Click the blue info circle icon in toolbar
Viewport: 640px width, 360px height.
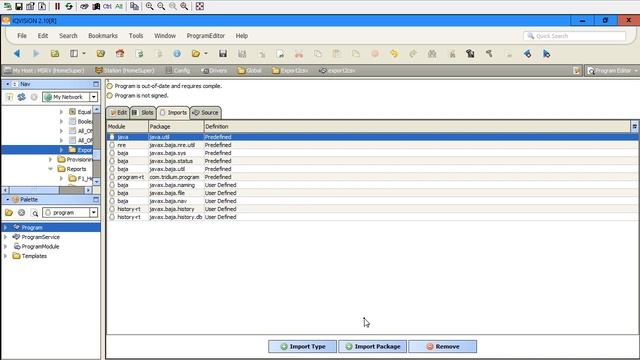click(x=177, y=53)
